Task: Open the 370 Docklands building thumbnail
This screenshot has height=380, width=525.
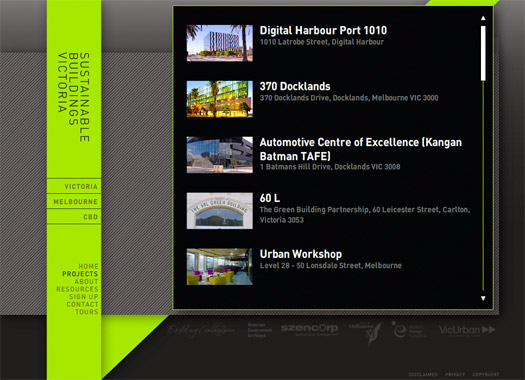Action: (x=220, y=99)
